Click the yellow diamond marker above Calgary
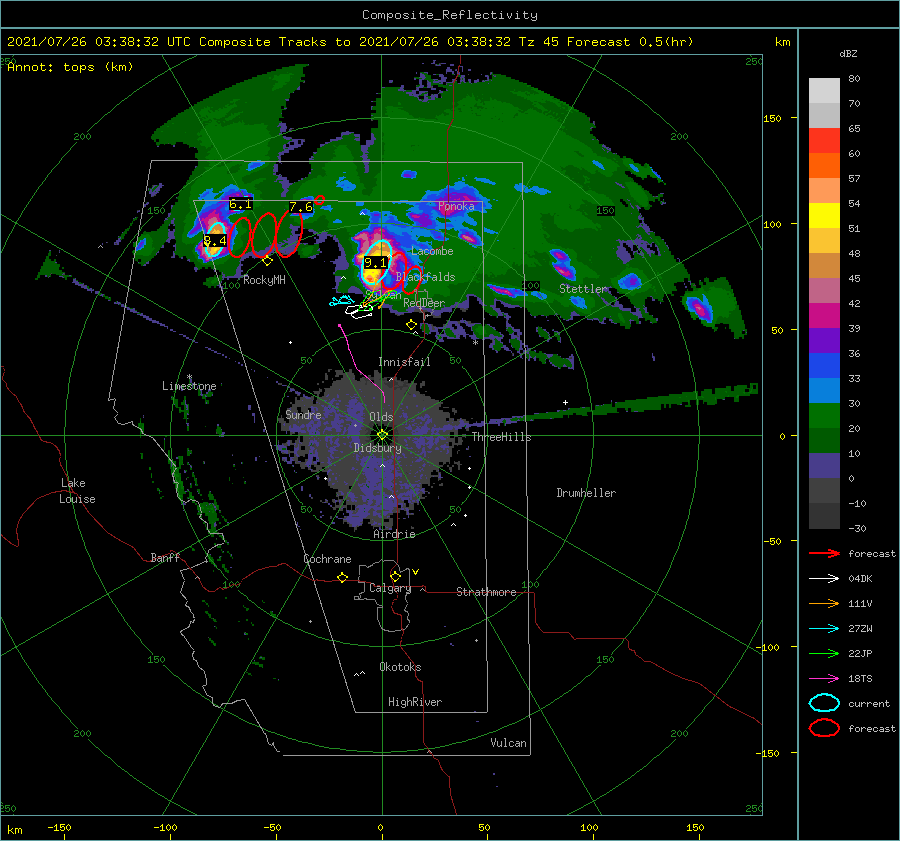 coord(395,576)
